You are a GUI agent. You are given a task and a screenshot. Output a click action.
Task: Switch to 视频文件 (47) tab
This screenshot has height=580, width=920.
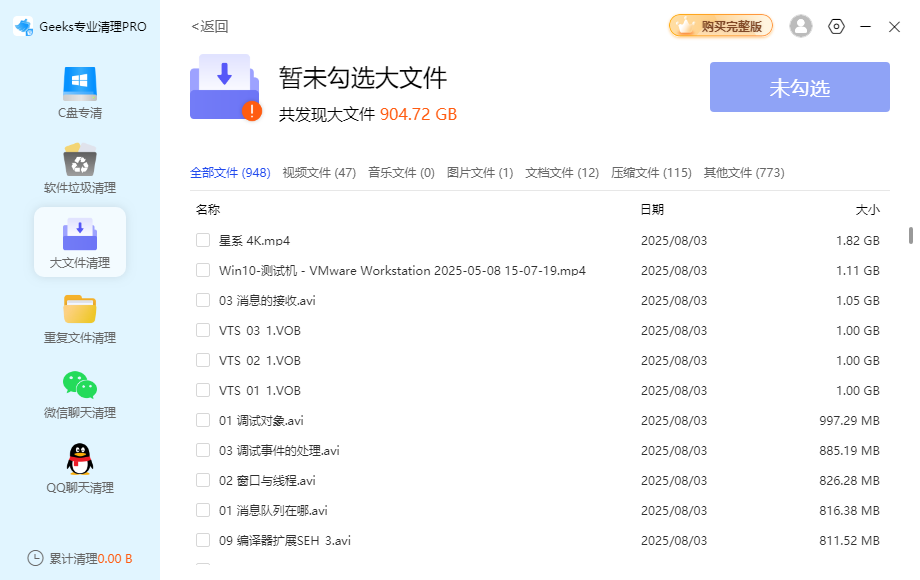point(319,172)
